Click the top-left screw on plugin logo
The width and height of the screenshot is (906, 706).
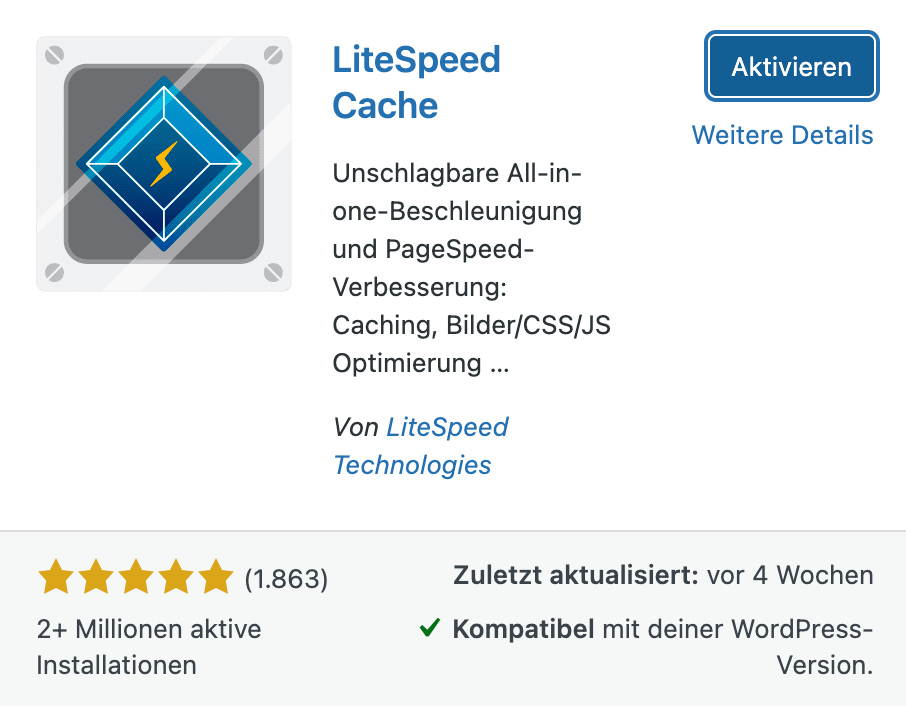pyautogui.click(x=54, y=55)
